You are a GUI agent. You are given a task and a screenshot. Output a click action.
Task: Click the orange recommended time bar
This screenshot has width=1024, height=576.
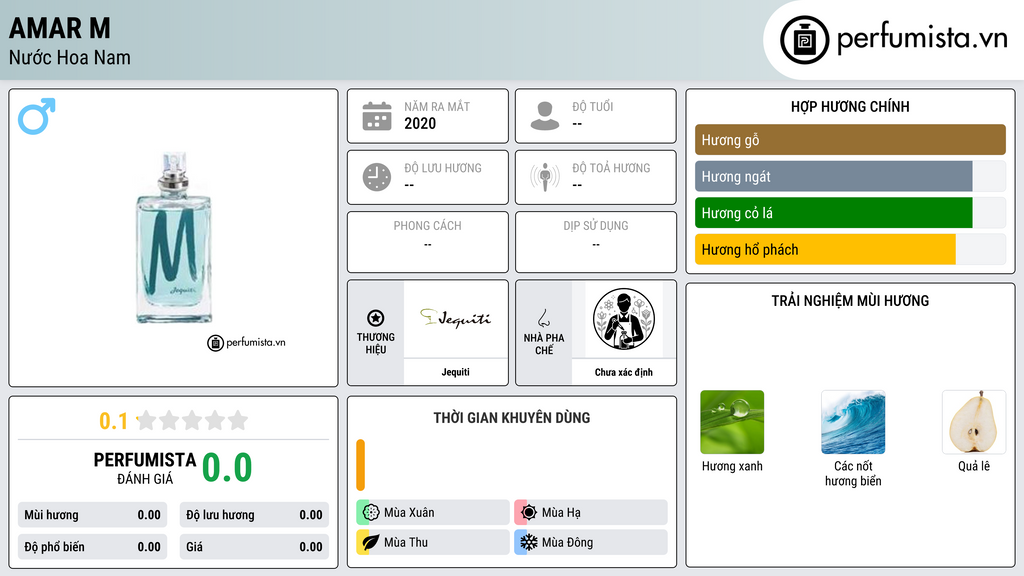point(360,465)
